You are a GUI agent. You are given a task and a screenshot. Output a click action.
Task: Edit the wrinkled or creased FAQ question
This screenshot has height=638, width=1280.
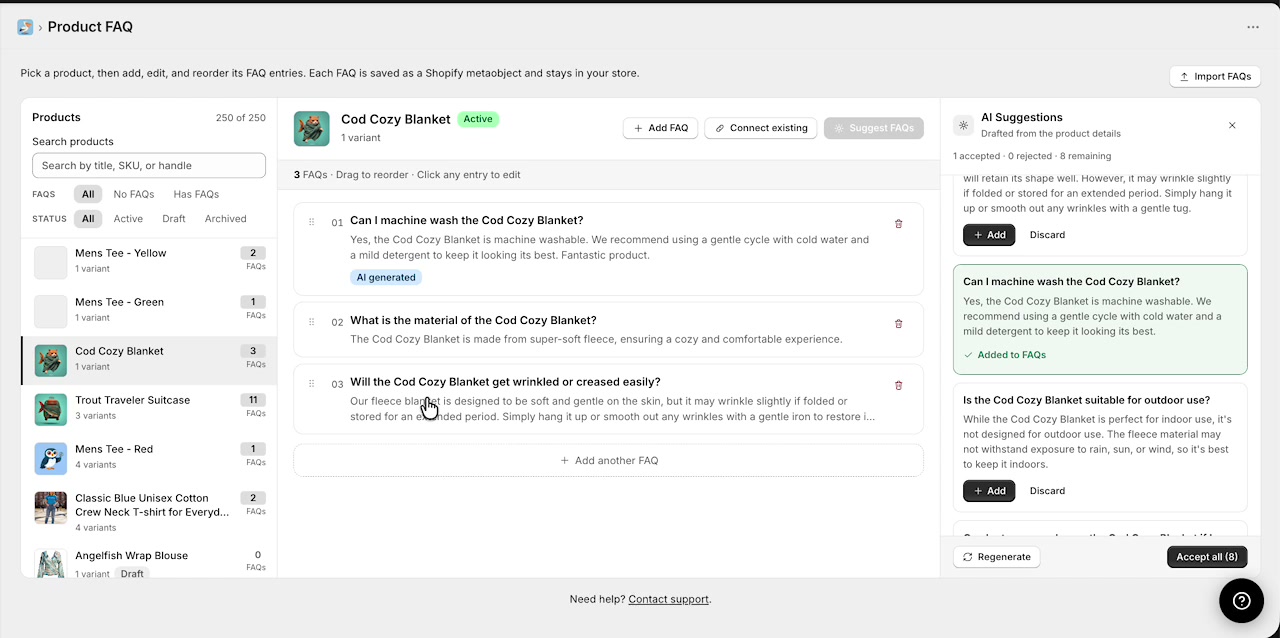(x=505, y=382)
